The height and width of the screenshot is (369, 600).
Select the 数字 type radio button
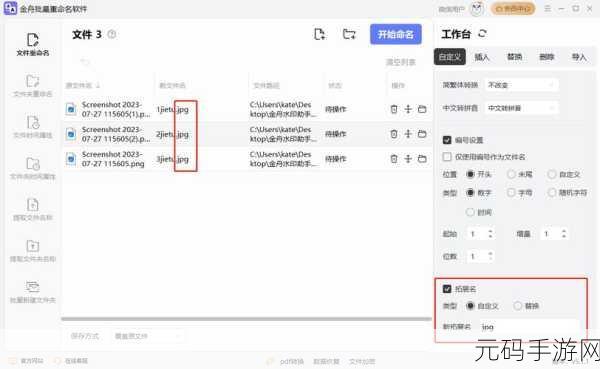(x=470, y=193)
